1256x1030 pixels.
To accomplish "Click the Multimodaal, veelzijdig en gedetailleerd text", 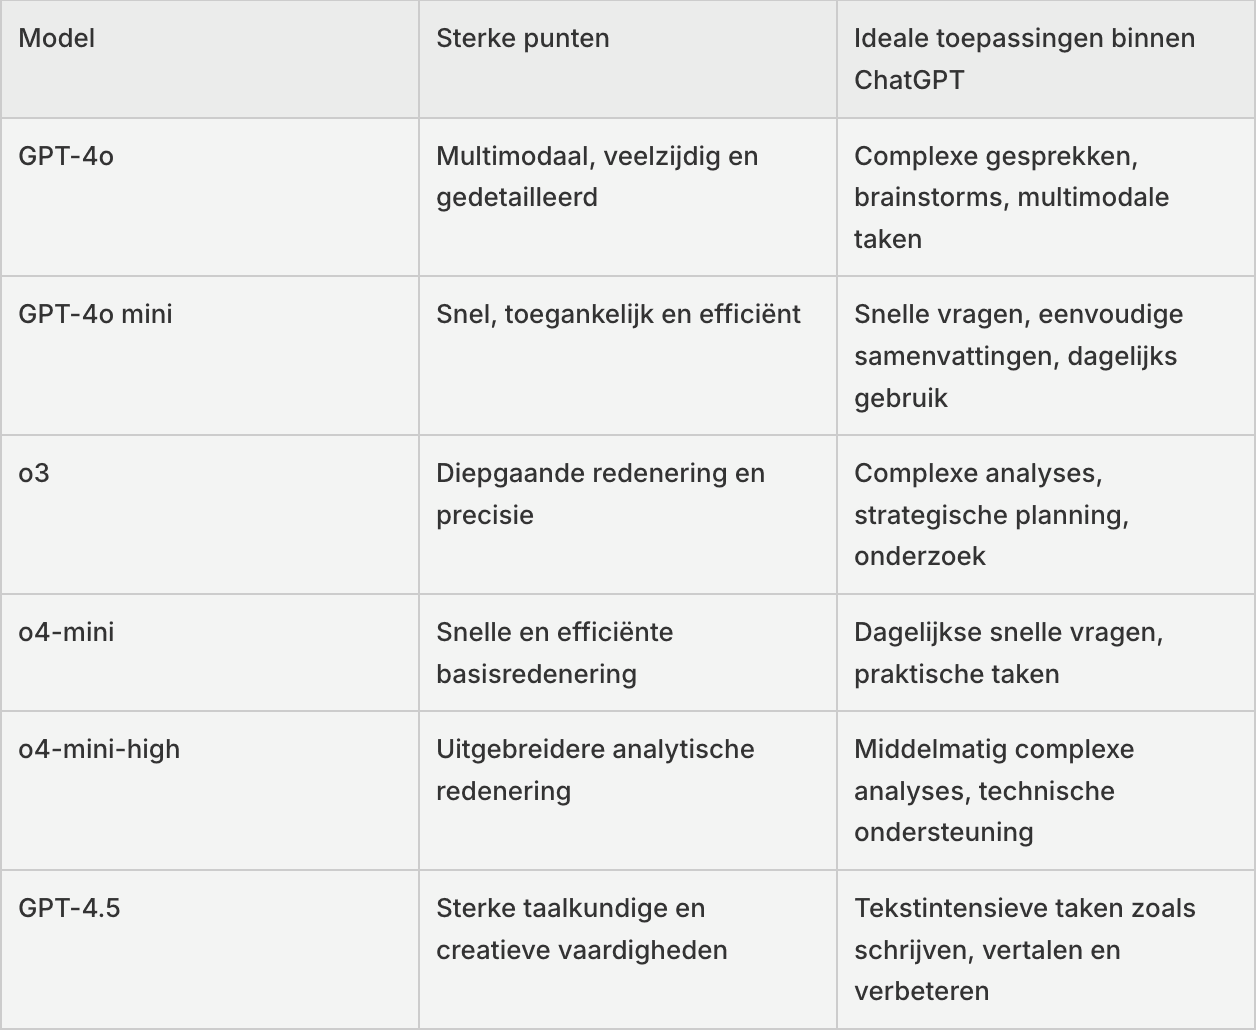I will pyautogui.click(x=597, y=177).
